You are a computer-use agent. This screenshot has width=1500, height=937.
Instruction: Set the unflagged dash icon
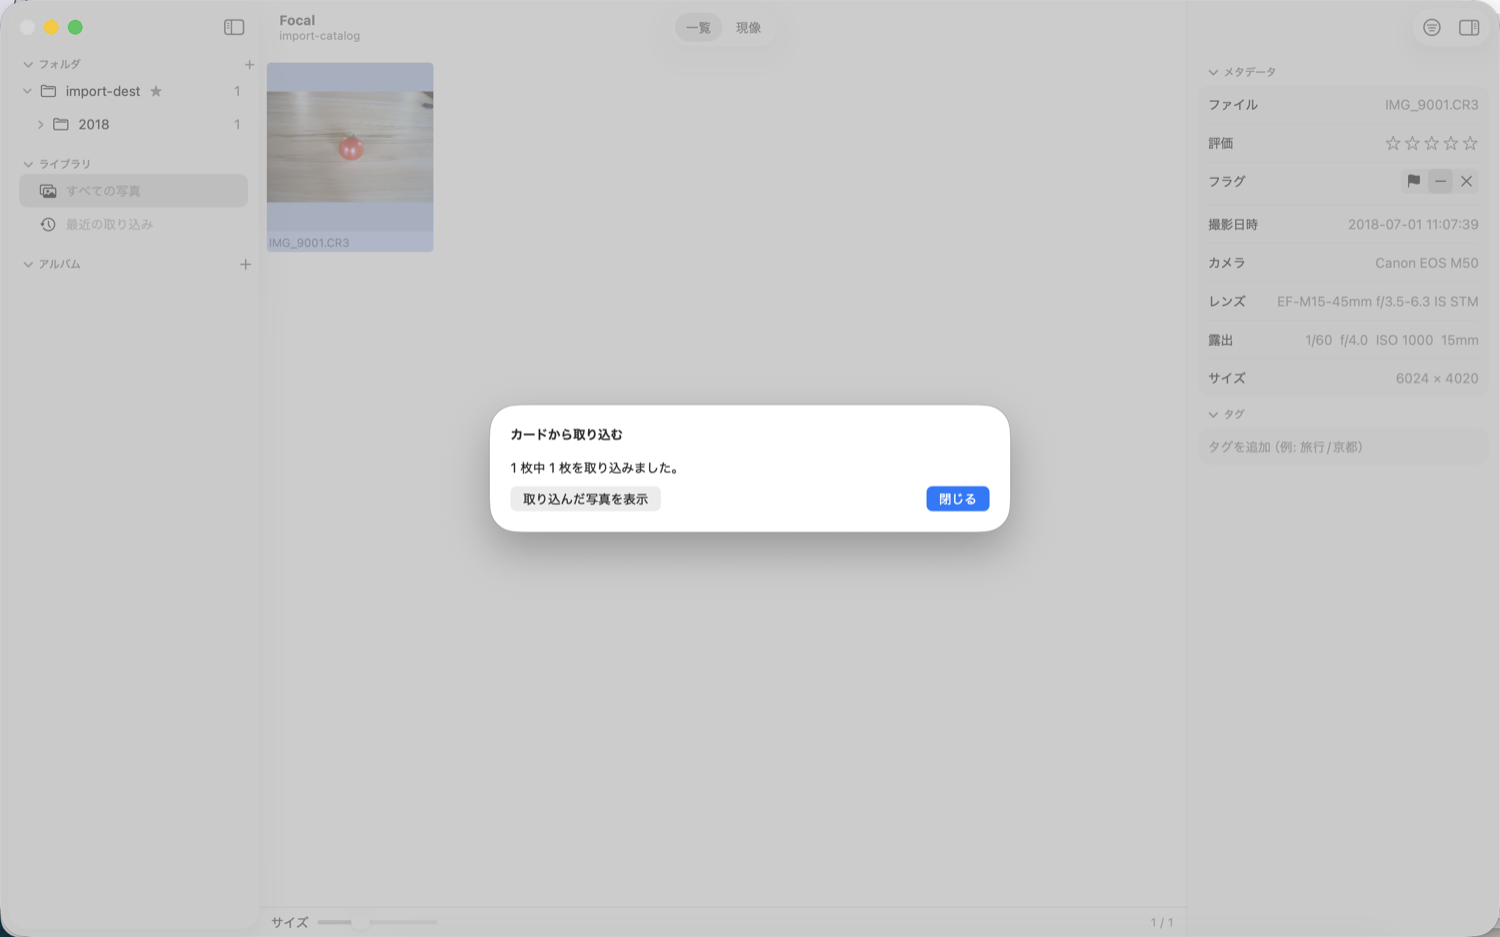(1440, 181)
